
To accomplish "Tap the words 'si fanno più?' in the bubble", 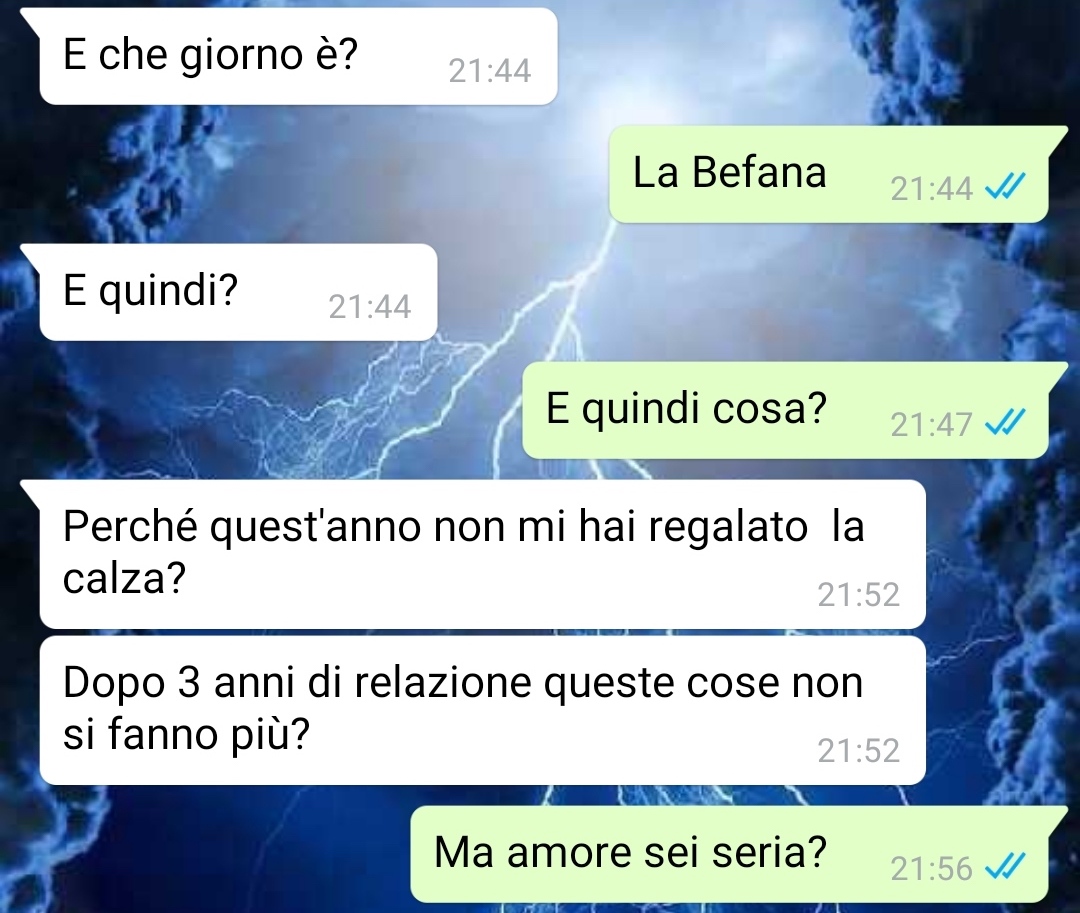I will 187,735.
